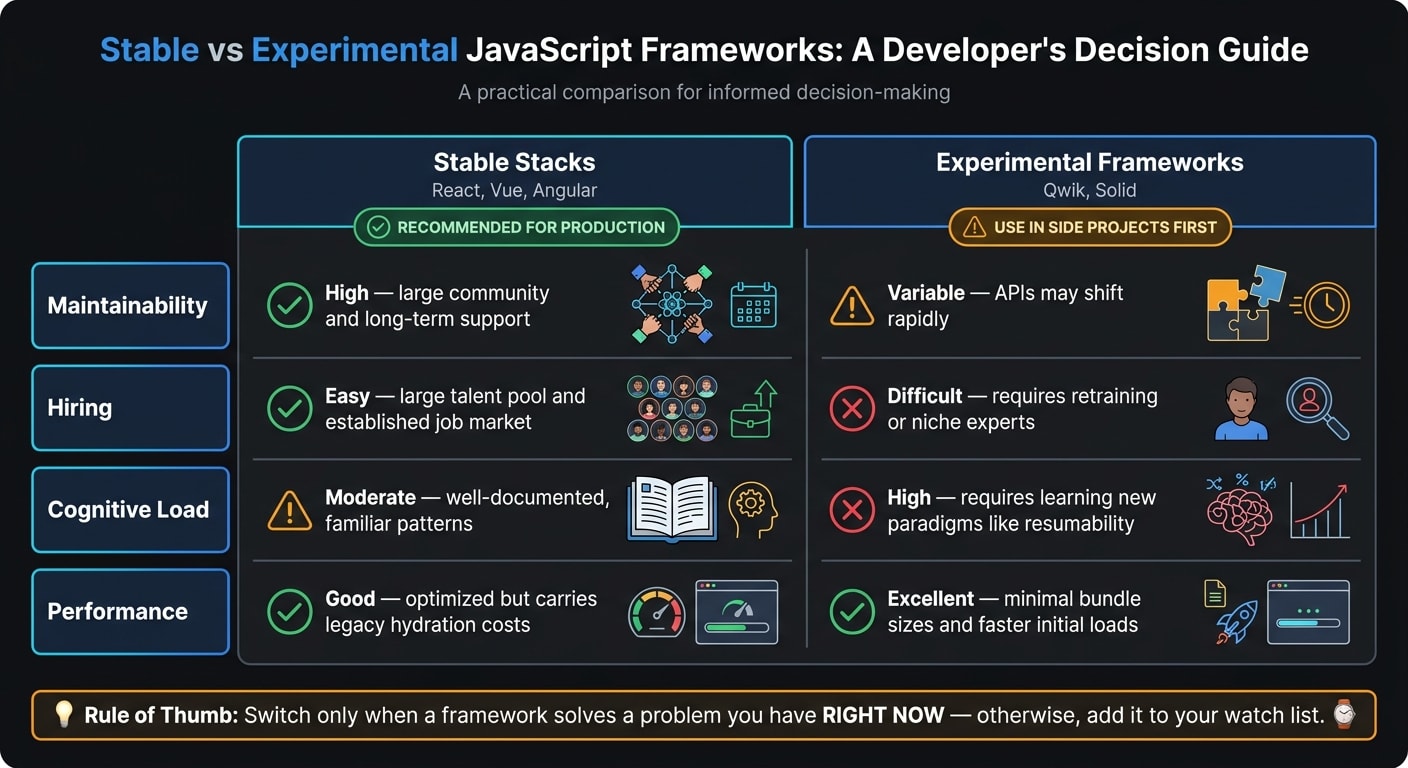The height and width of the screenshot is (768, 1408).
Task: Click the green check icon beside Easy hiring
Action: (290, 408)
